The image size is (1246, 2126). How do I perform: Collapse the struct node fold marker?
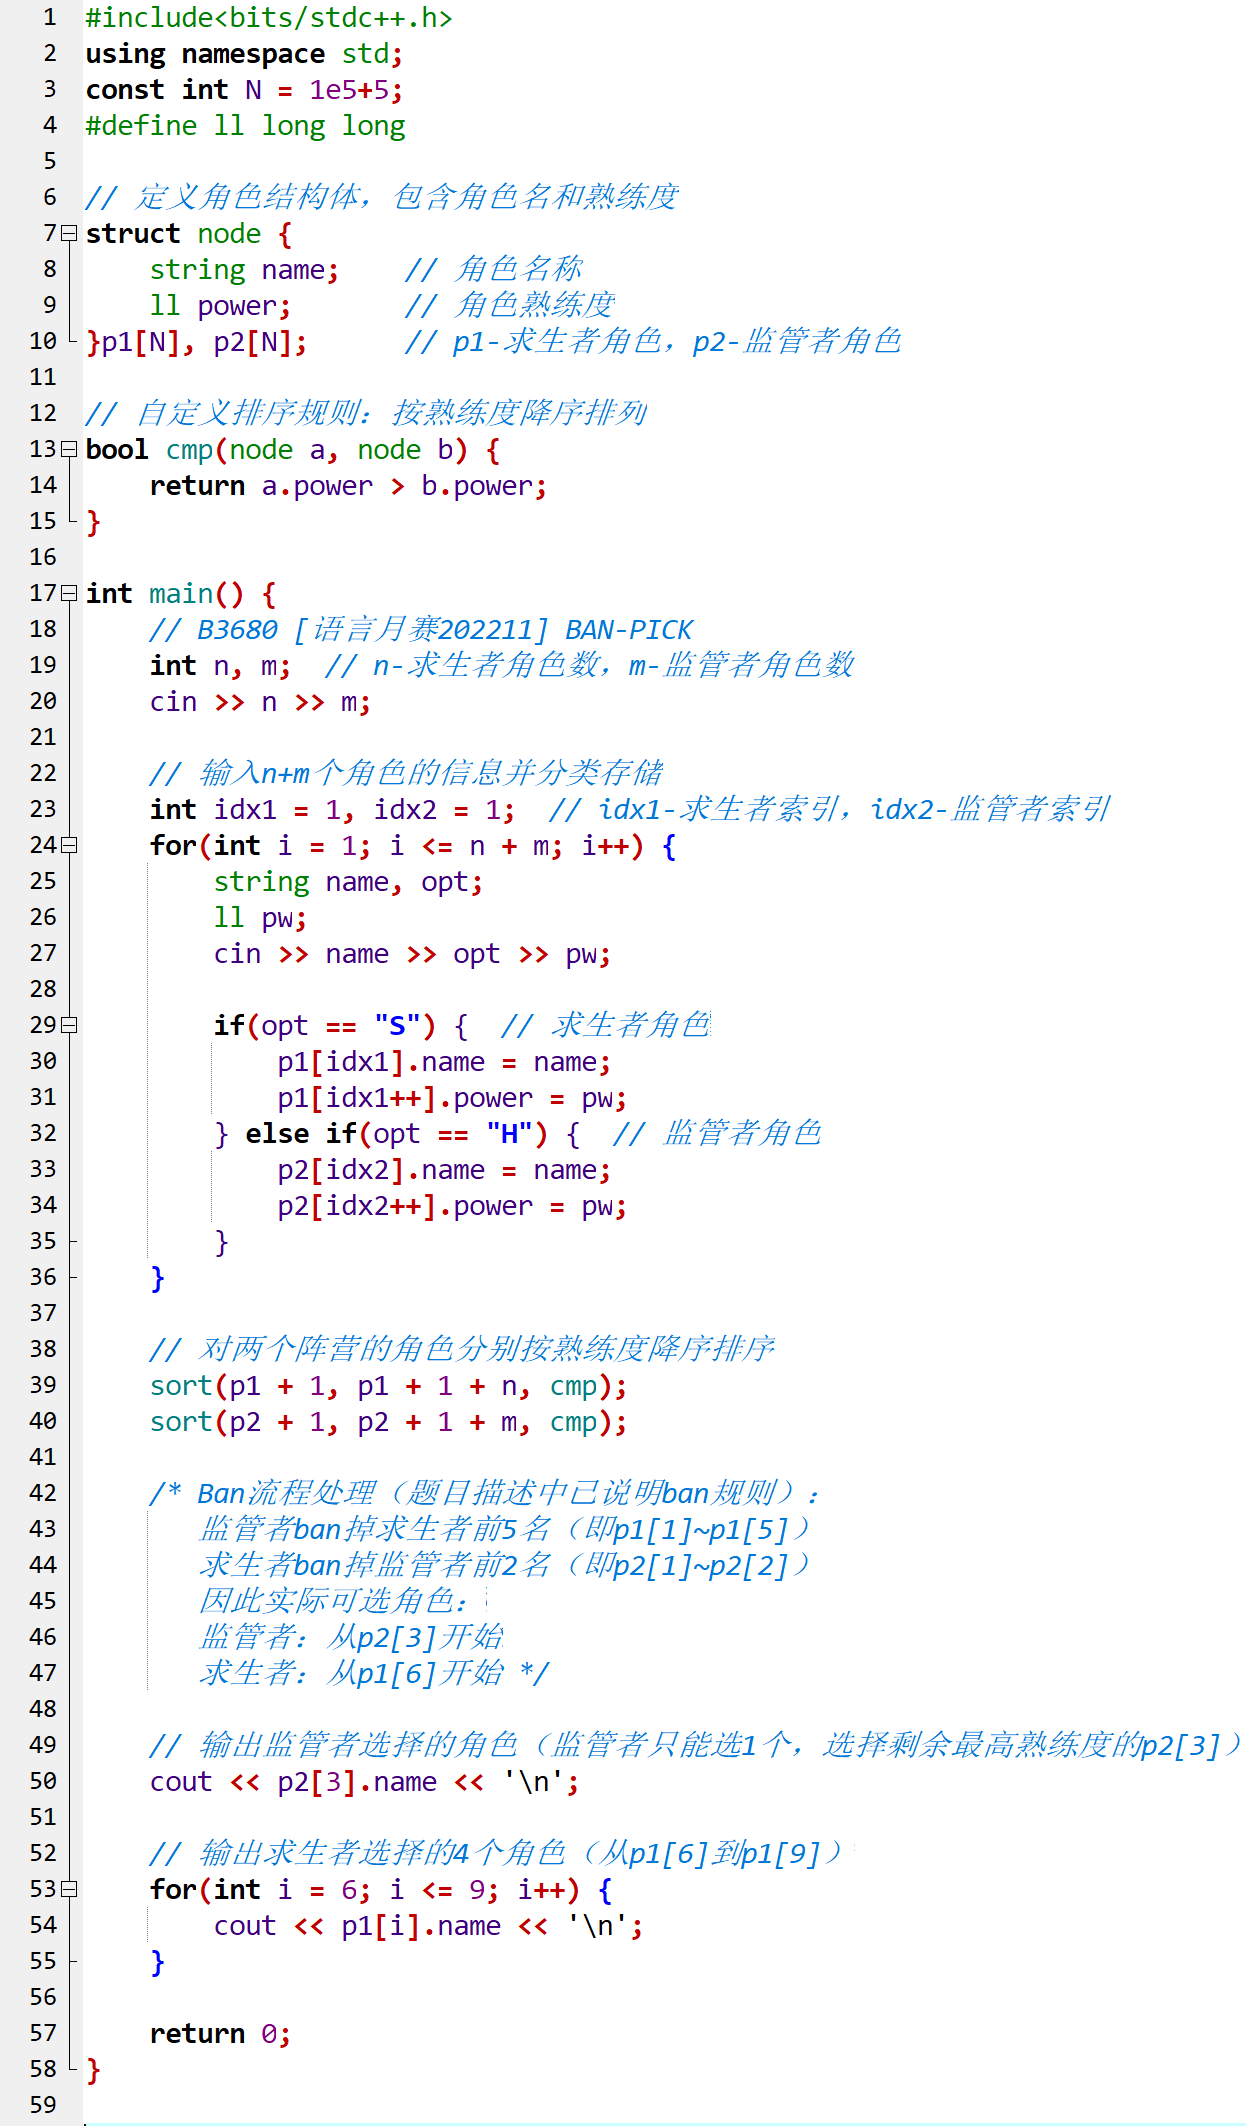point(69,233)
